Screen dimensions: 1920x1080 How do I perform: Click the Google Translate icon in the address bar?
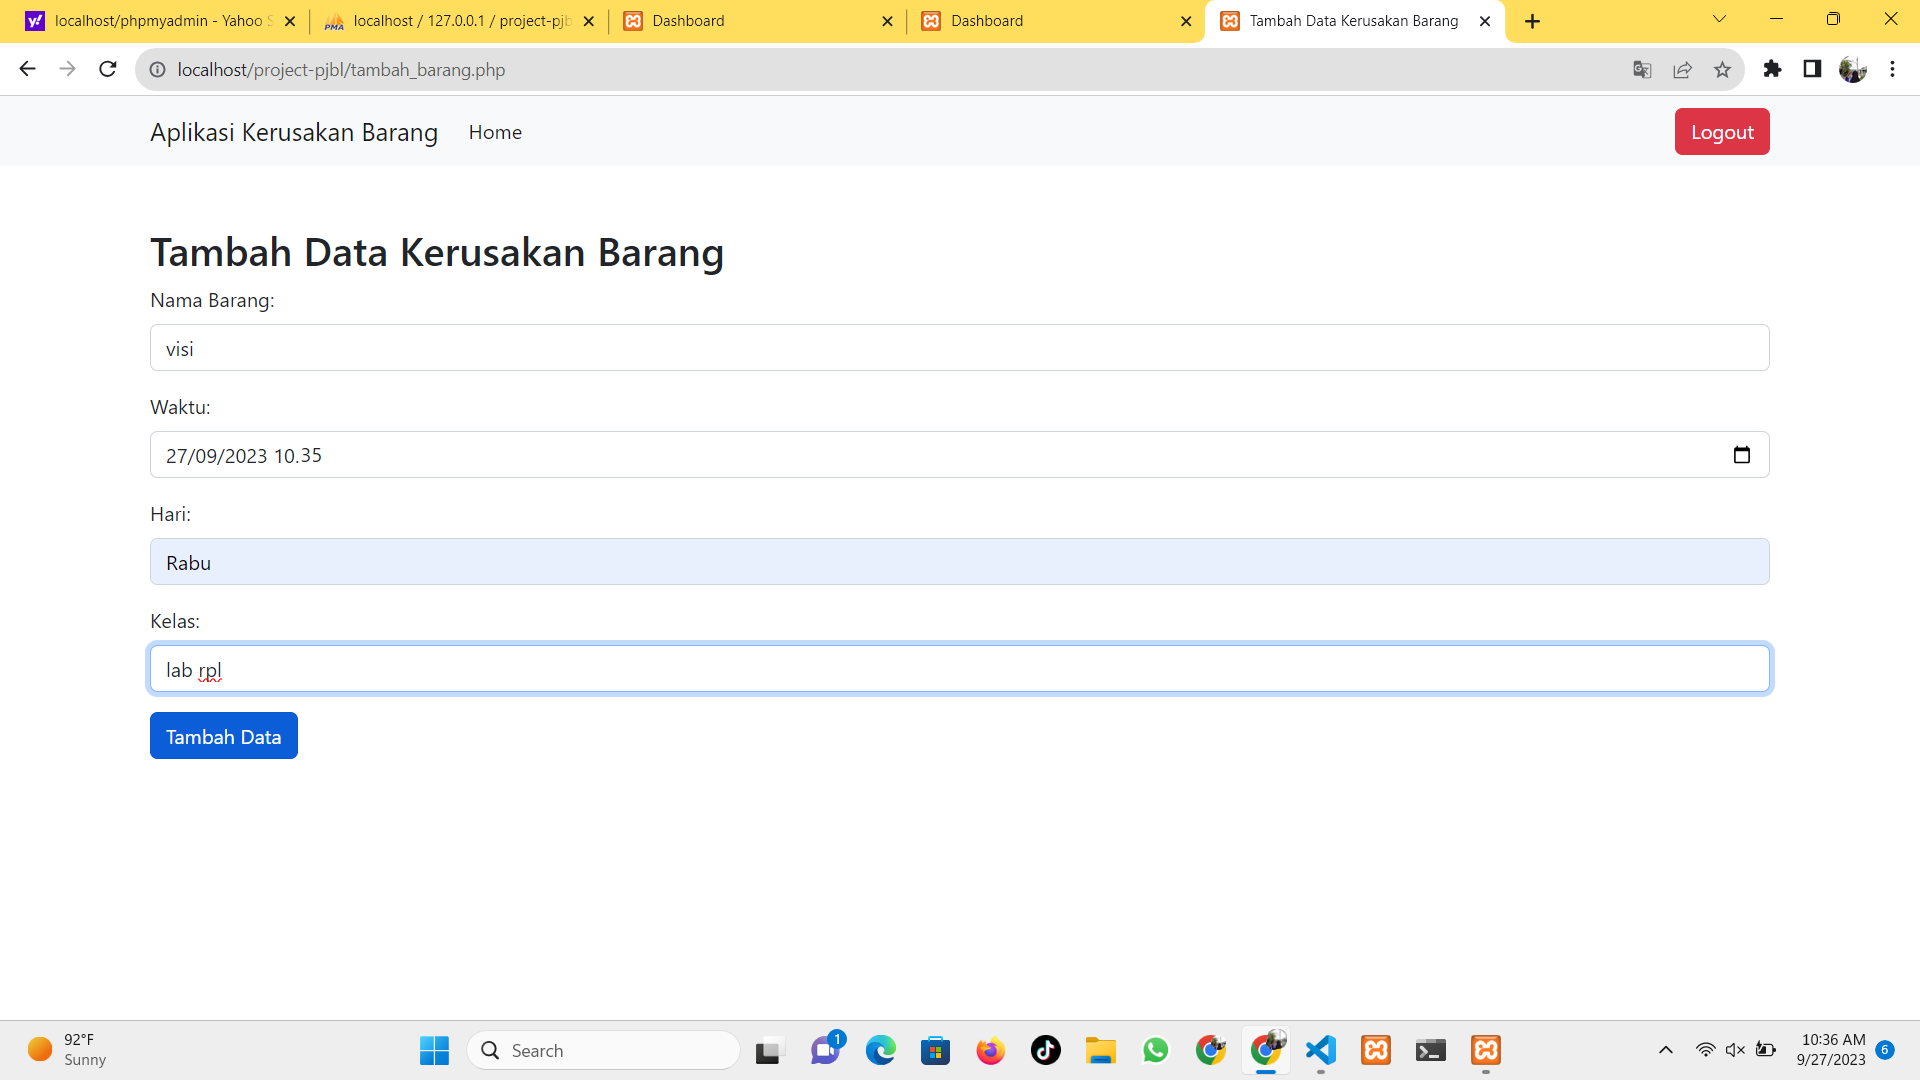click(1642, 70)
